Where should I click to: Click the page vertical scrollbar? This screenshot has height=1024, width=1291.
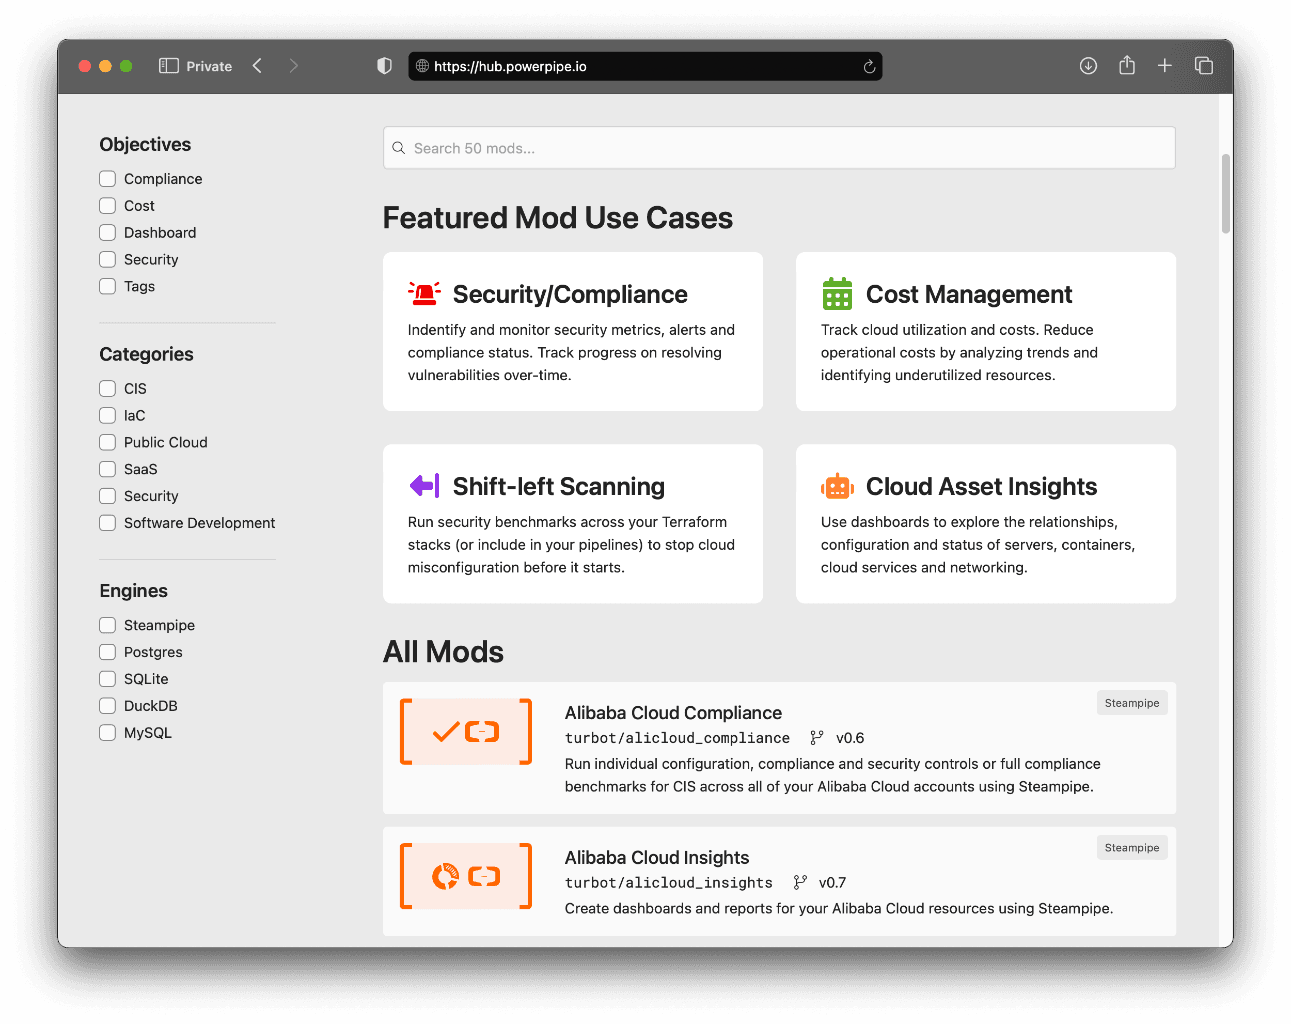point(1225,194)
